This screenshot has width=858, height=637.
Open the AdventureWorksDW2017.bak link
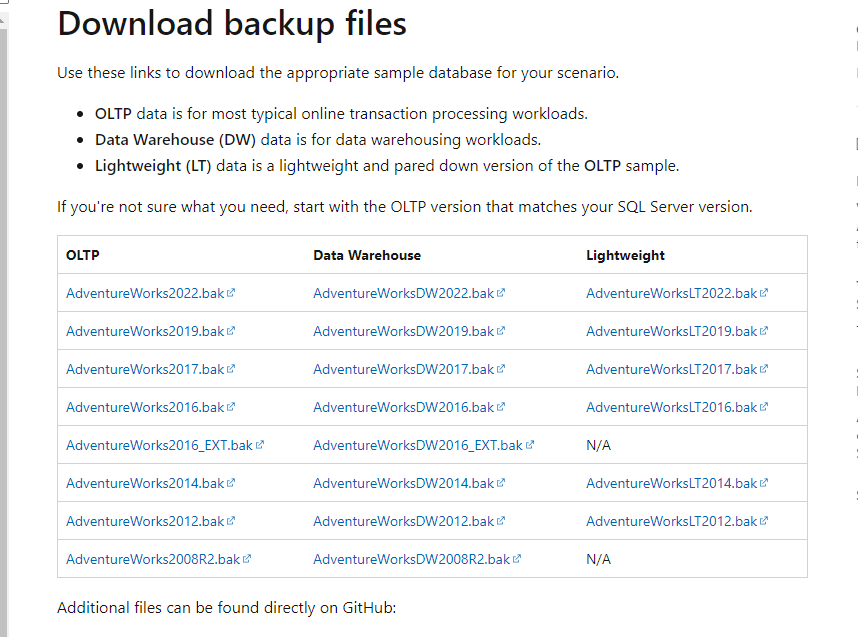(x=403, y=369)
